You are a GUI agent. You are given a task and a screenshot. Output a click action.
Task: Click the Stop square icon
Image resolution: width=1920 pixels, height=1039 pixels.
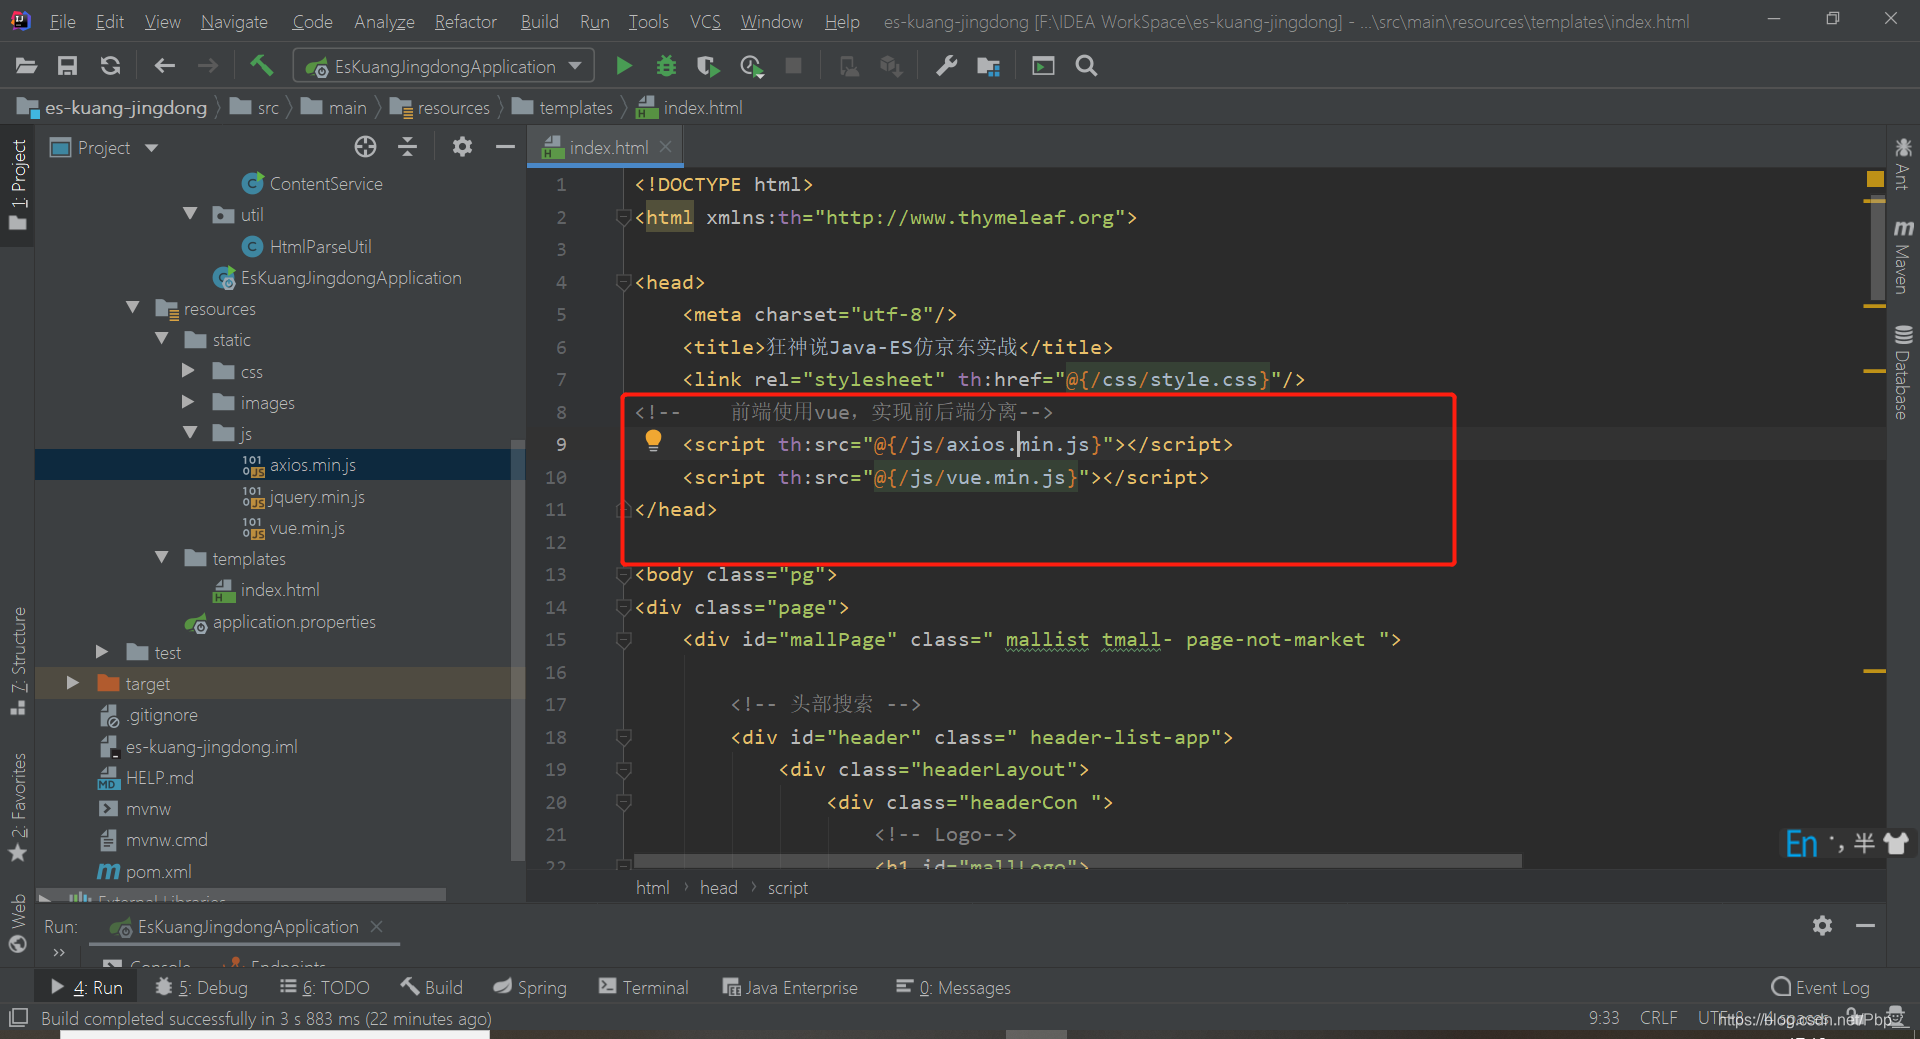[793, 66]
